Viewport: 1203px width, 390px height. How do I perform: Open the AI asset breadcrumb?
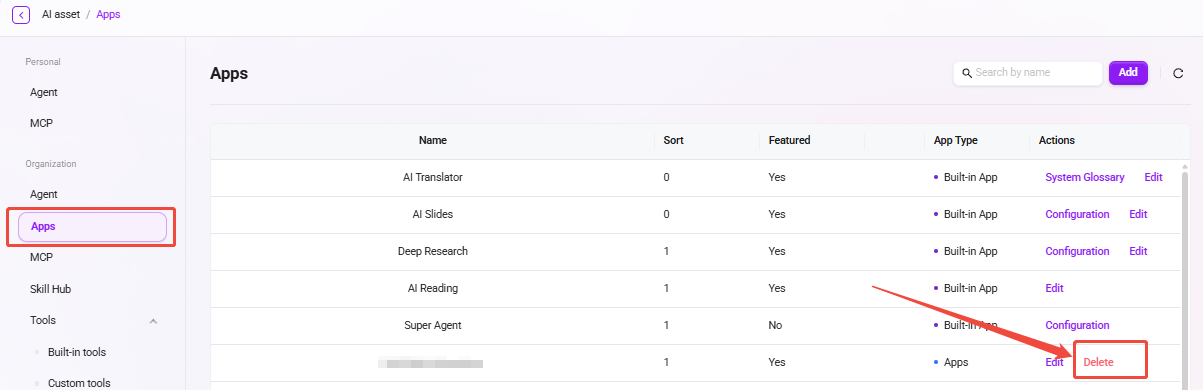(x=61, y=15)
